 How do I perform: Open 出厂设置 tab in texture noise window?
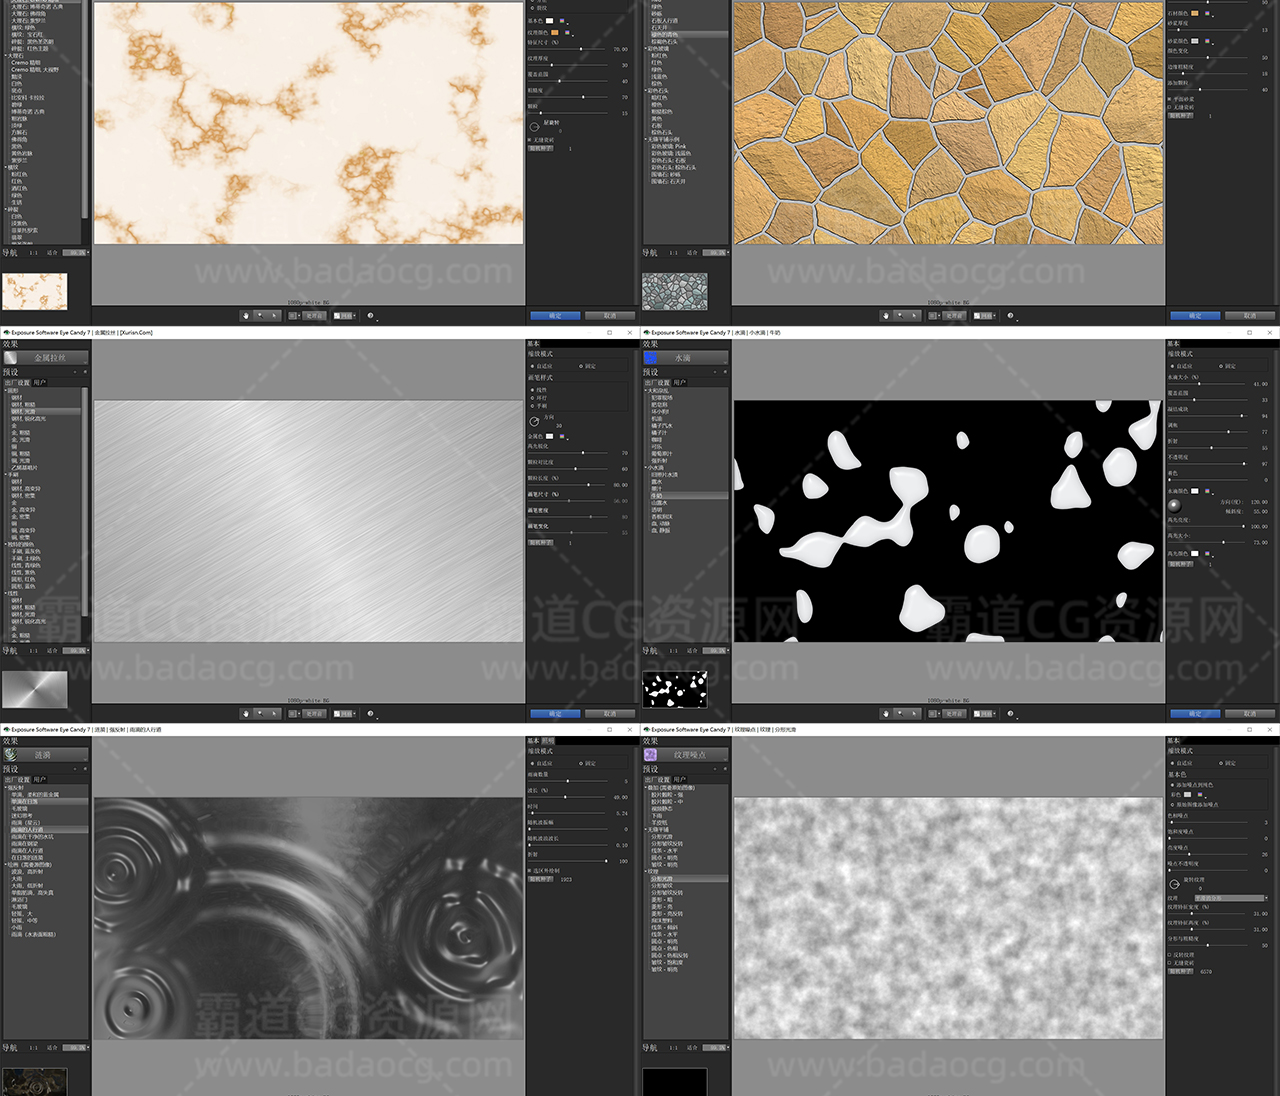(x=656, y=779)
